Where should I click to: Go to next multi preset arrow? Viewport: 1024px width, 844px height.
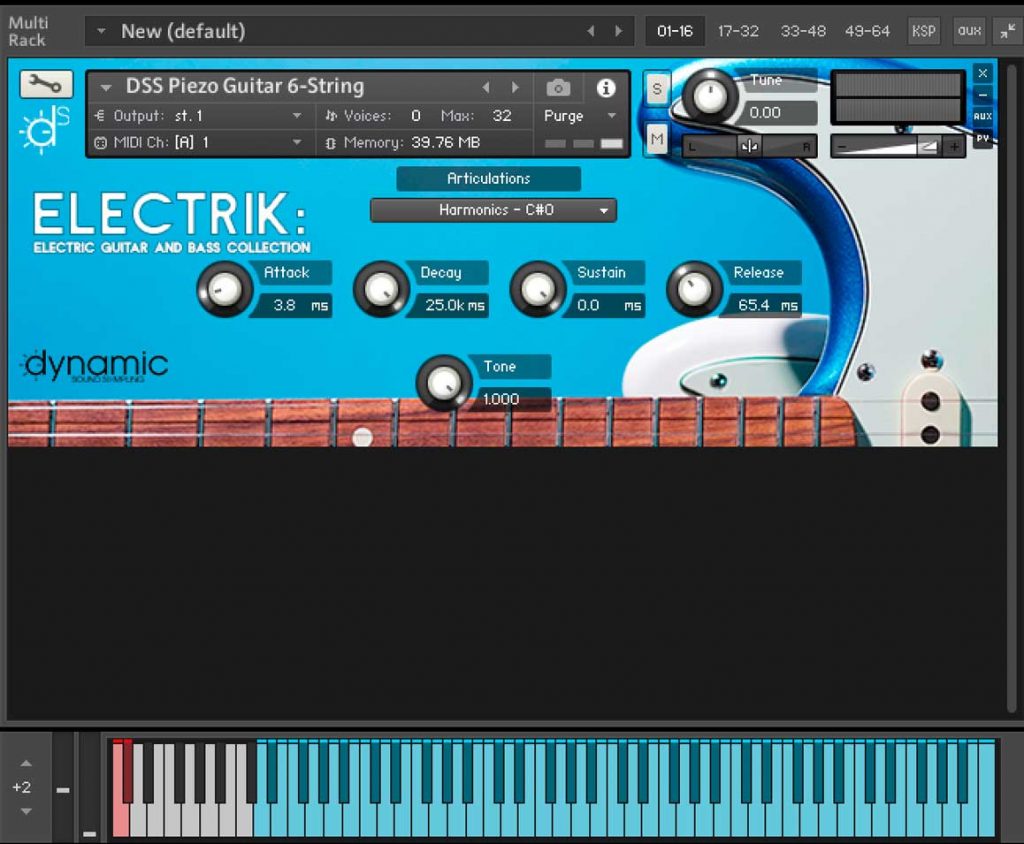point(618,31)
